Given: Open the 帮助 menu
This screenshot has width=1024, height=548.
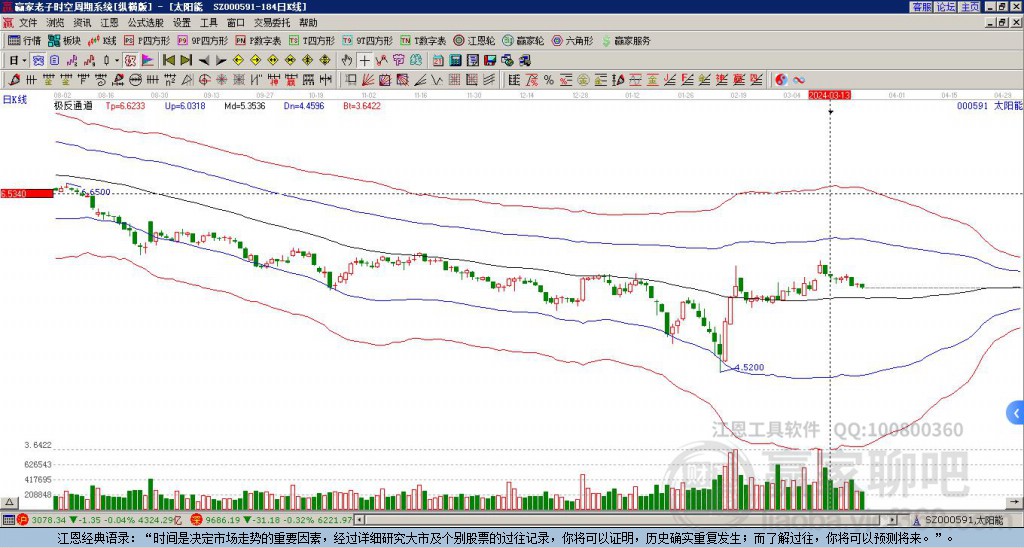Looking at the screenshot, I should click(x=308, y=23).
